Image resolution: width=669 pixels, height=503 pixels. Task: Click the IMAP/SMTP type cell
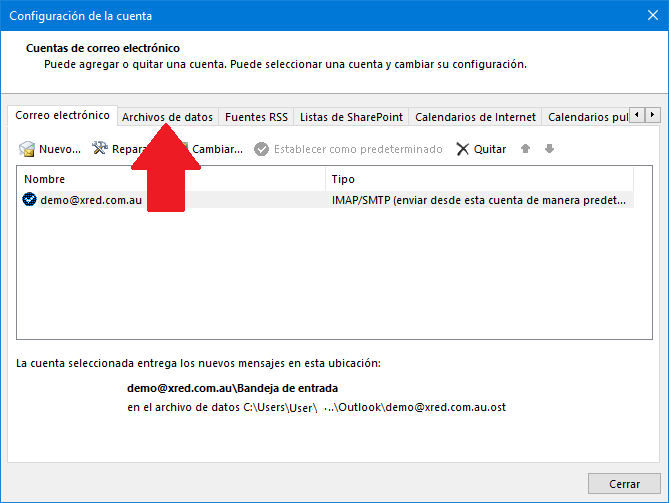pyautogui.click(x=479, y=200)
